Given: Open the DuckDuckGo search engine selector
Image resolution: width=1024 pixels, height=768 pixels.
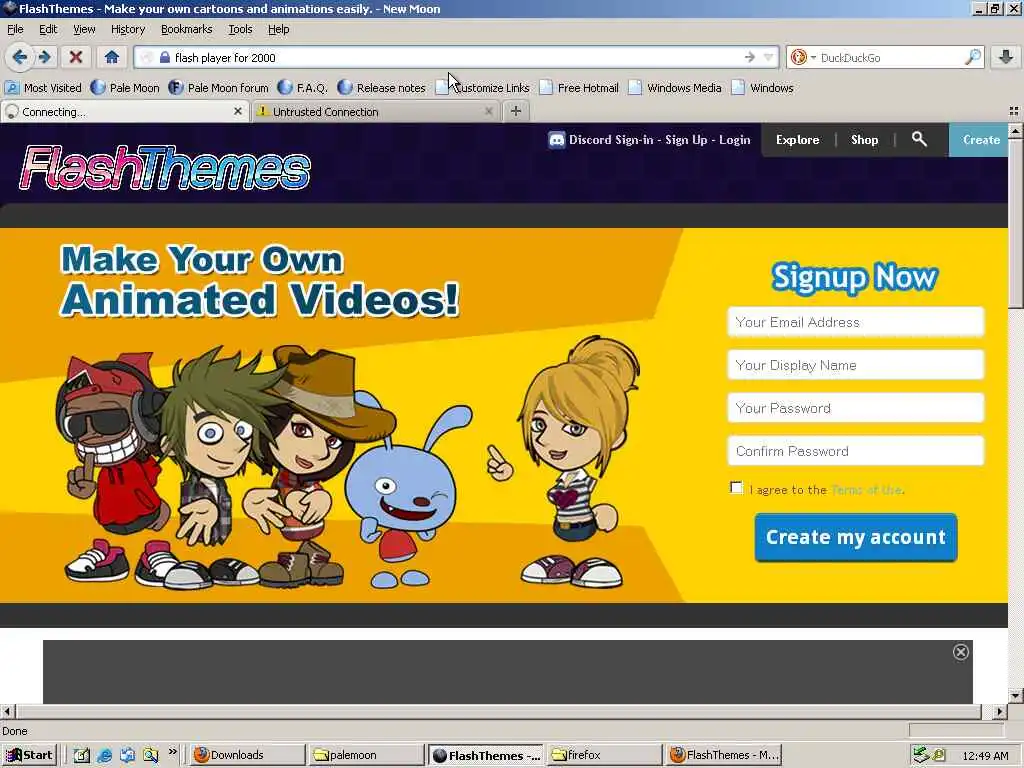Looking at the screenshot, I should pyautogui.click(x=803, y=57).
